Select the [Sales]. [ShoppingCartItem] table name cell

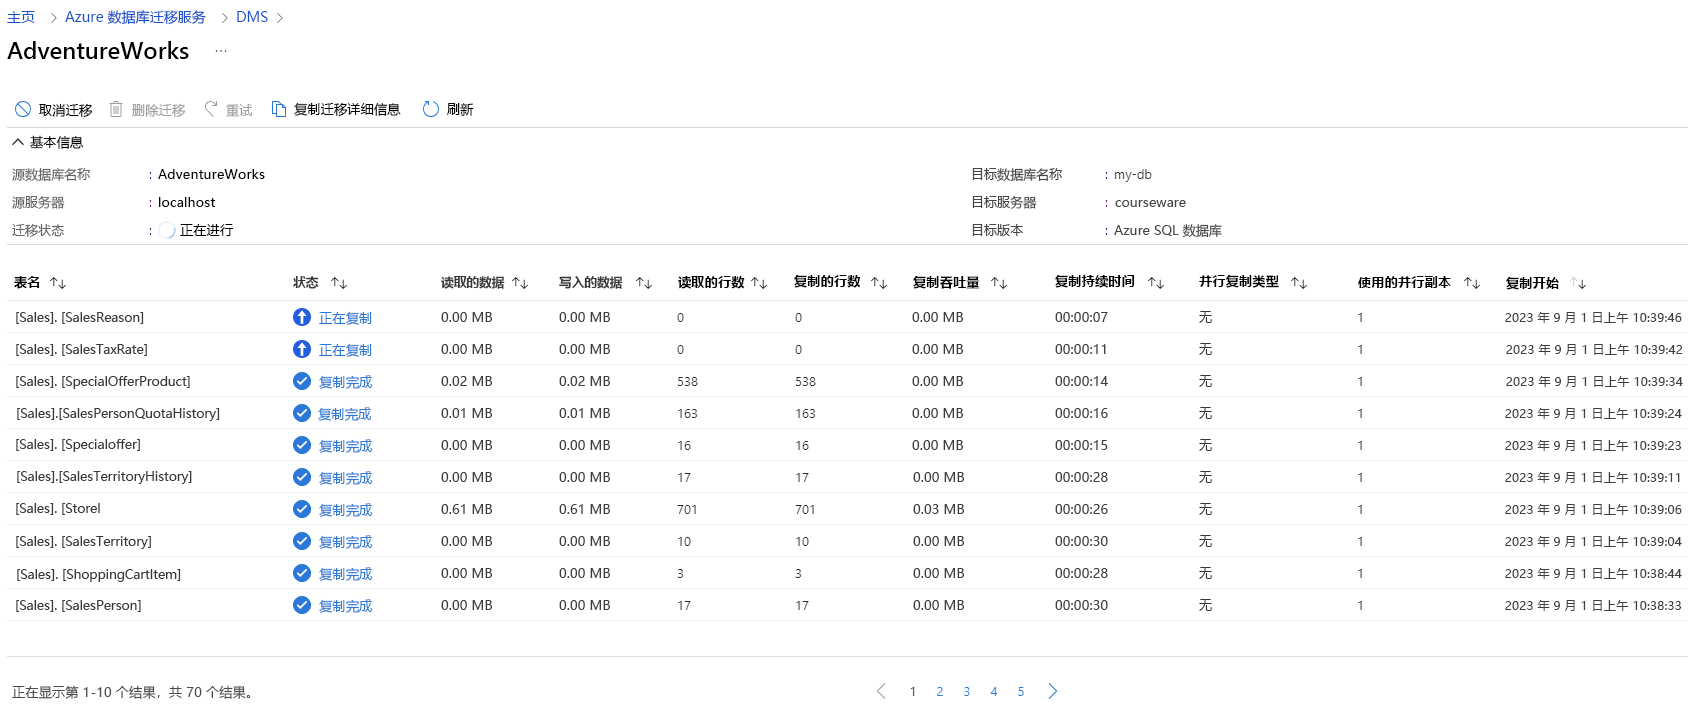point(98,574)
